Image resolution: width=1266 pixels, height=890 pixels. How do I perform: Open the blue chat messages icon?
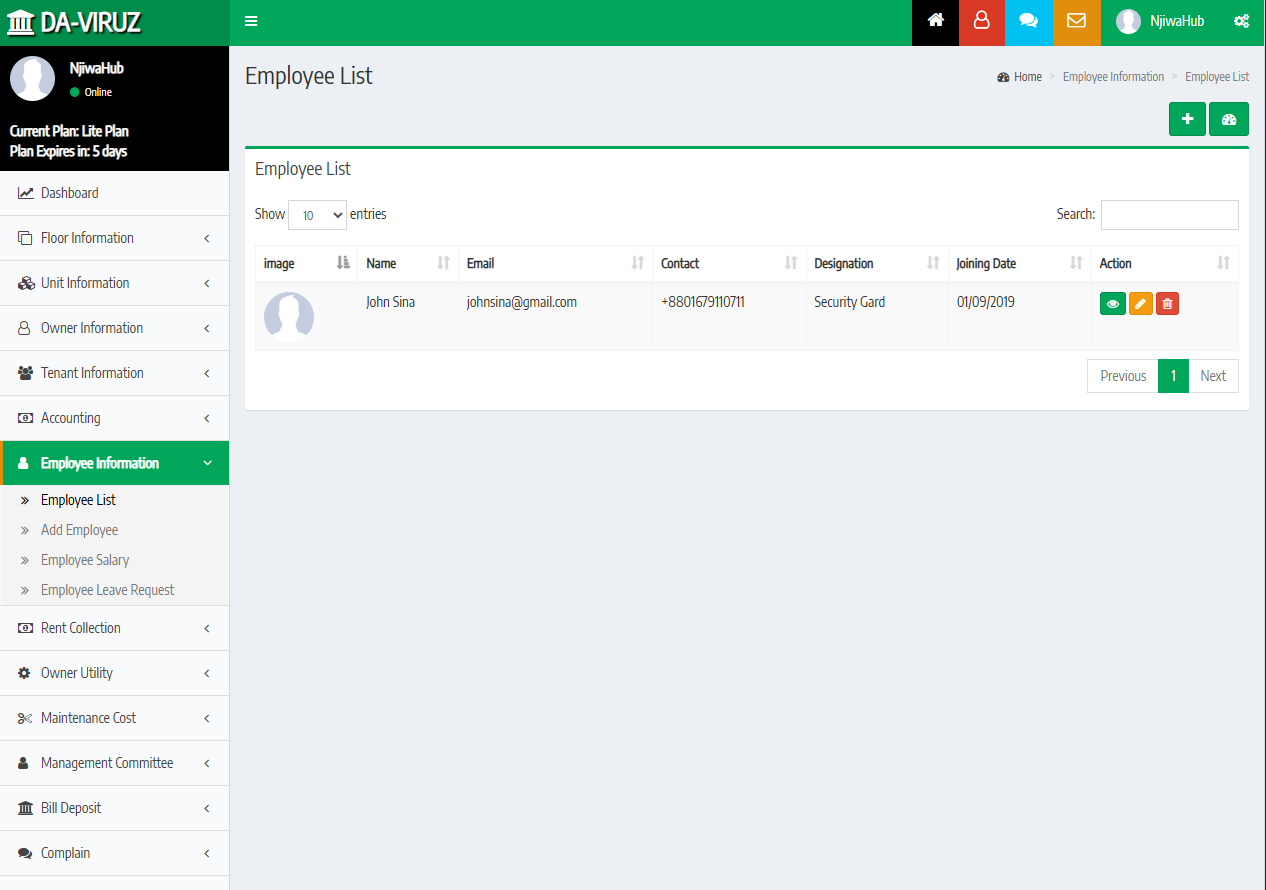1029,21
